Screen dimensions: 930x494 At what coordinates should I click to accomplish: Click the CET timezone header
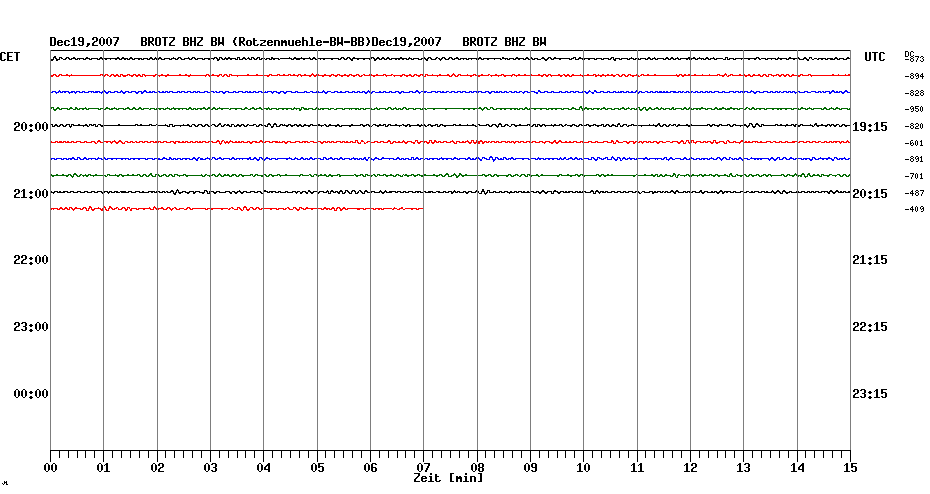10,57
